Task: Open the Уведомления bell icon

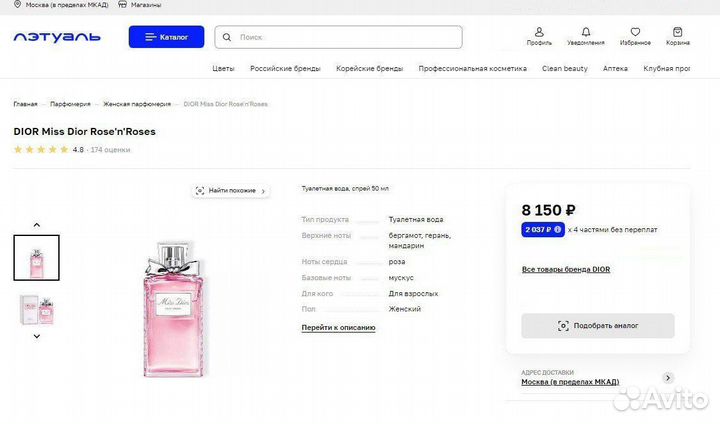Action: [x=586, y=32]
